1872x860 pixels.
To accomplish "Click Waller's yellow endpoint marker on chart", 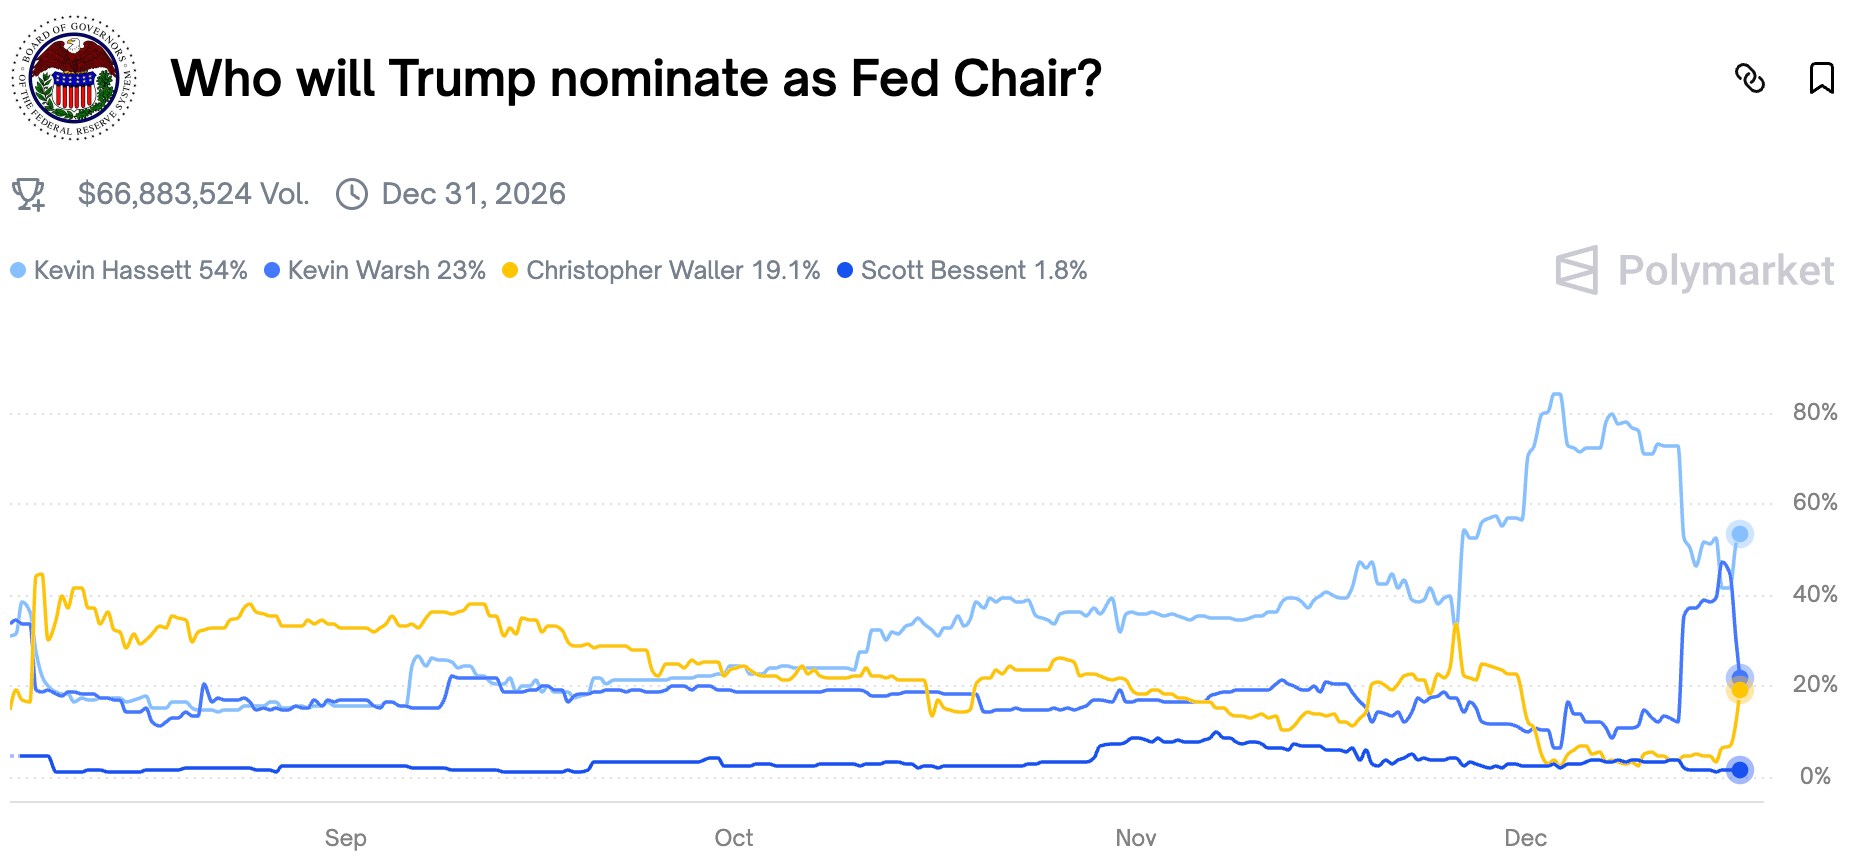I will click(x=1740, y=691).
